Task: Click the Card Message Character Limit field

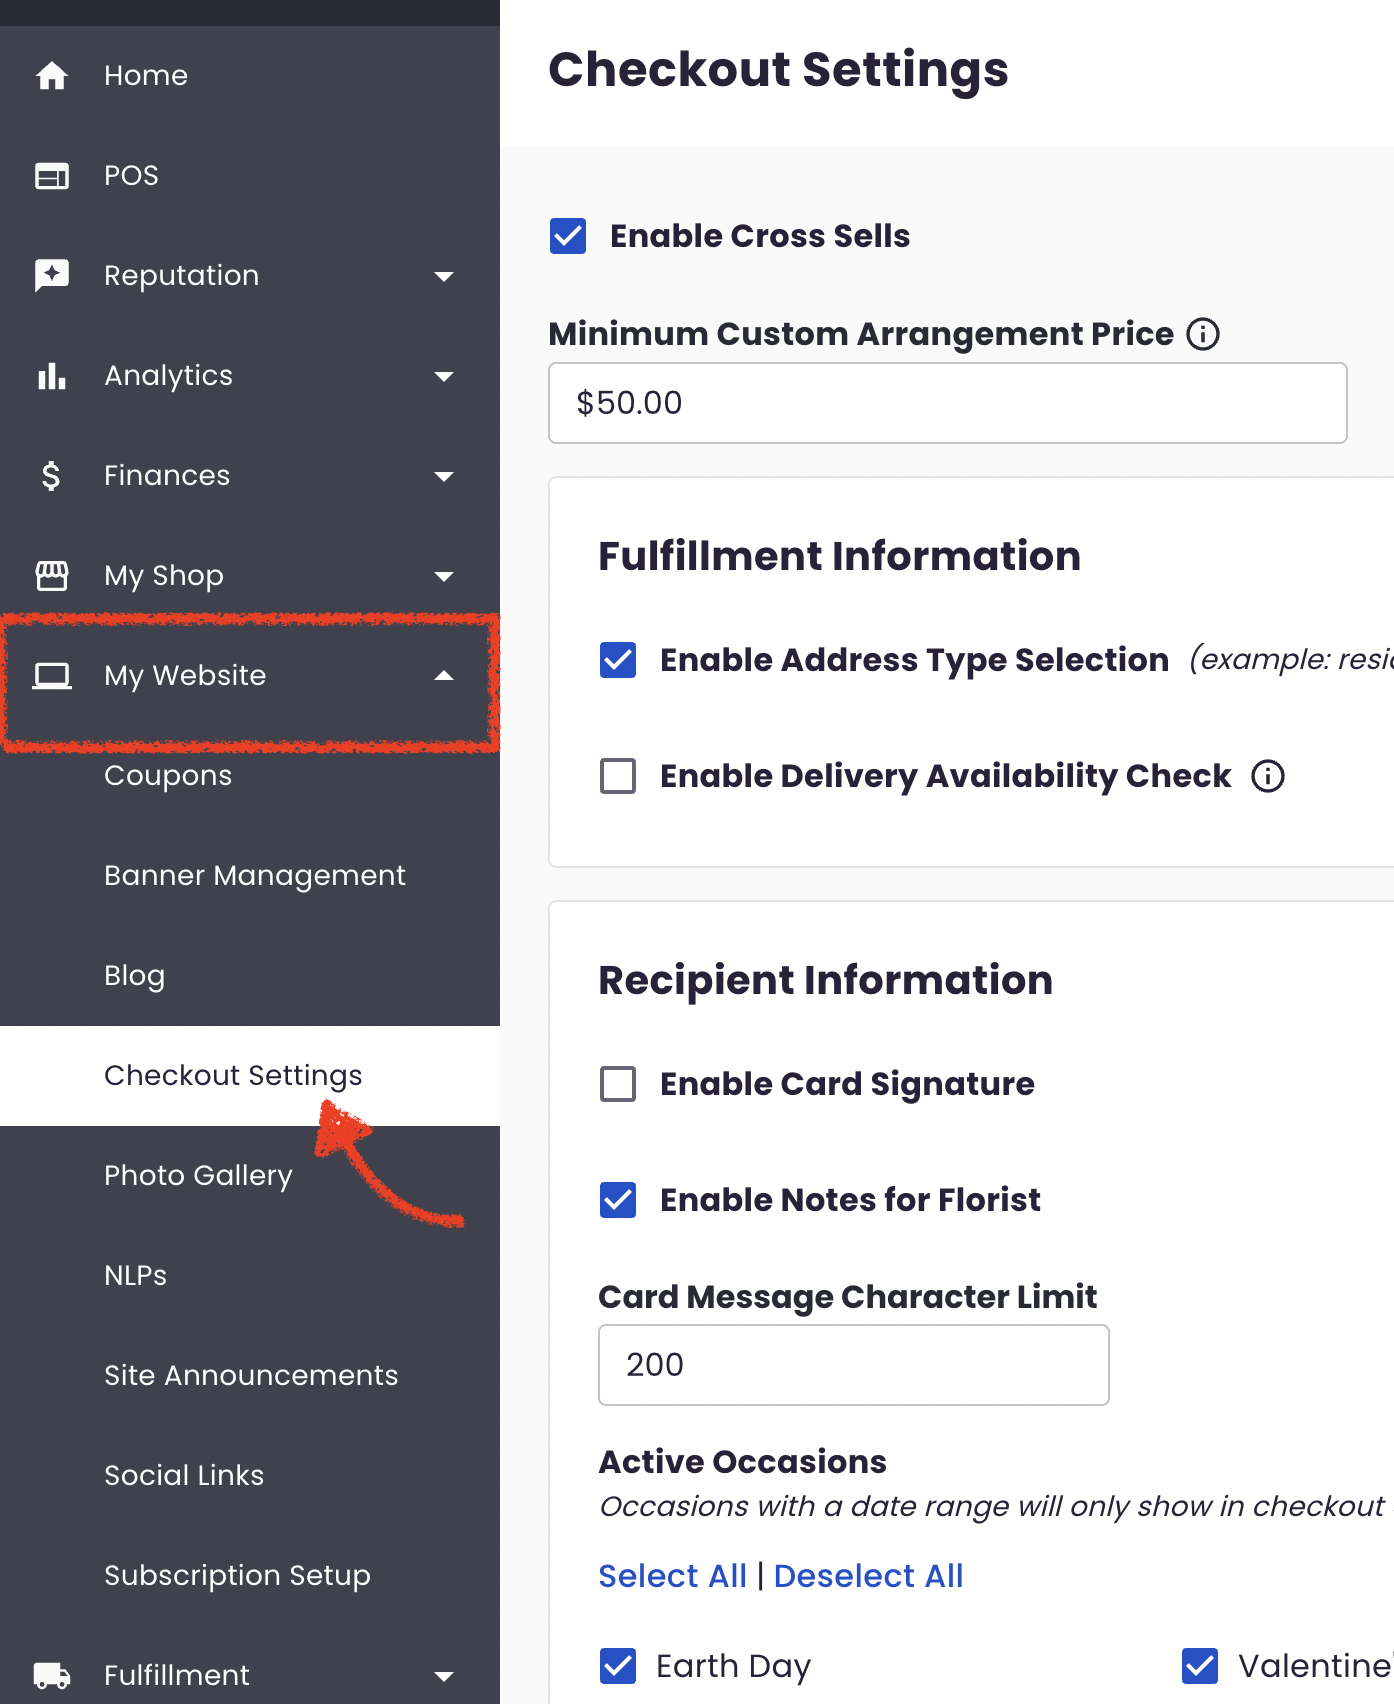Action: click(853, 1365)
